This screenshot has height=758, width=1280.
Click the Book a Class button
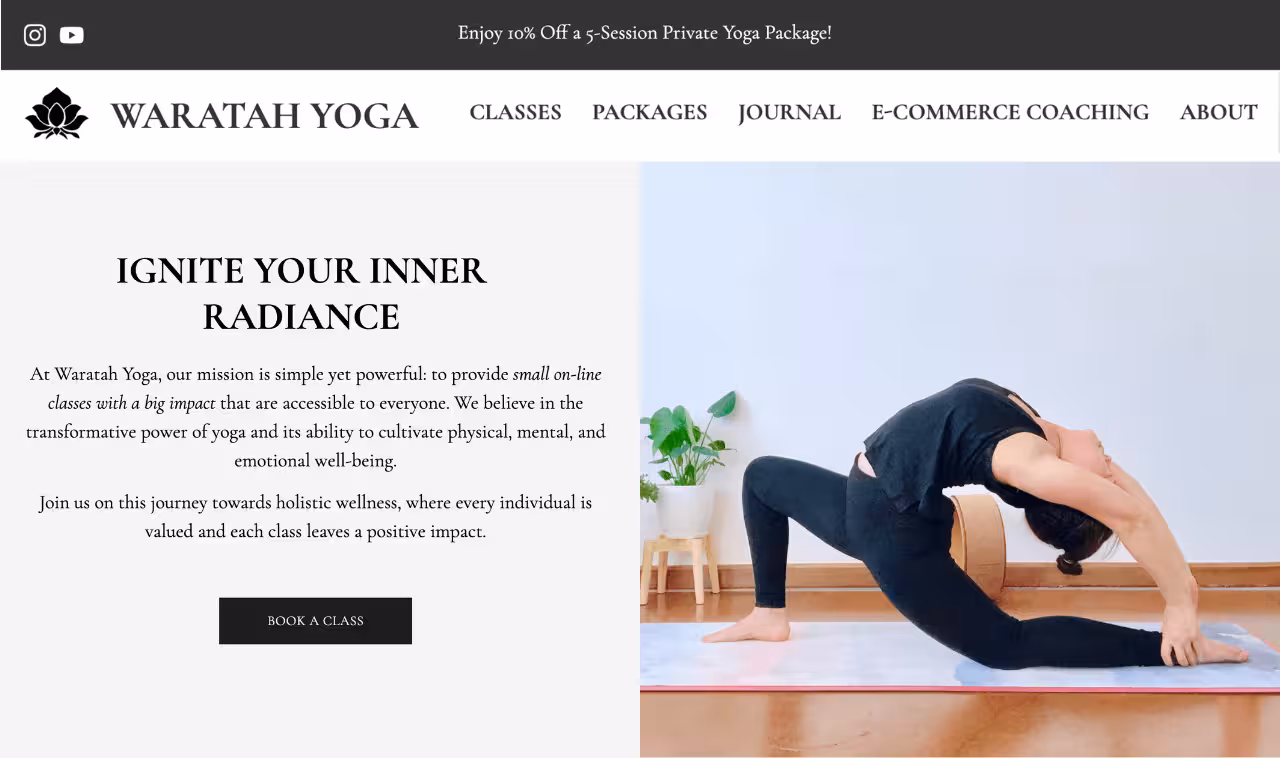315,621
